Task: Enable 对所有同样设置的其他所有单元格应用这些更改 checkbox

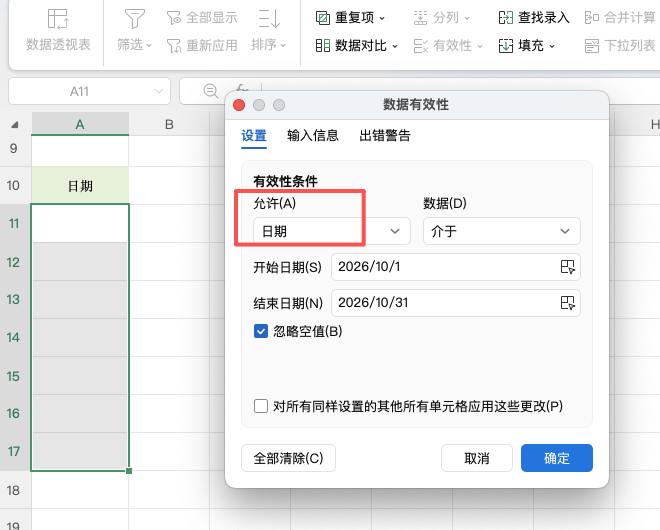Action: coord(261,406)
